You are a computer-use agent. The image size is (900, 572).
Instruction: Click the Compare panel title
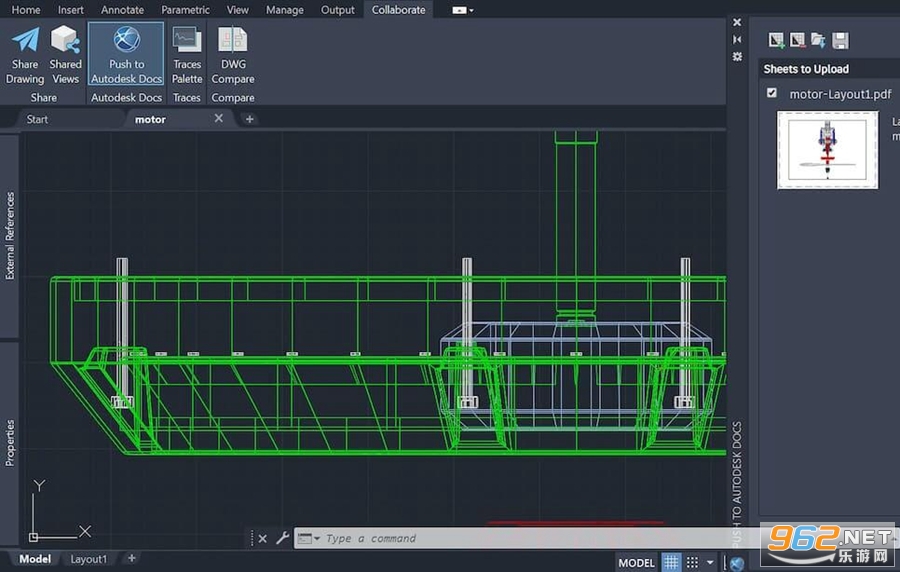pos(232,98)
